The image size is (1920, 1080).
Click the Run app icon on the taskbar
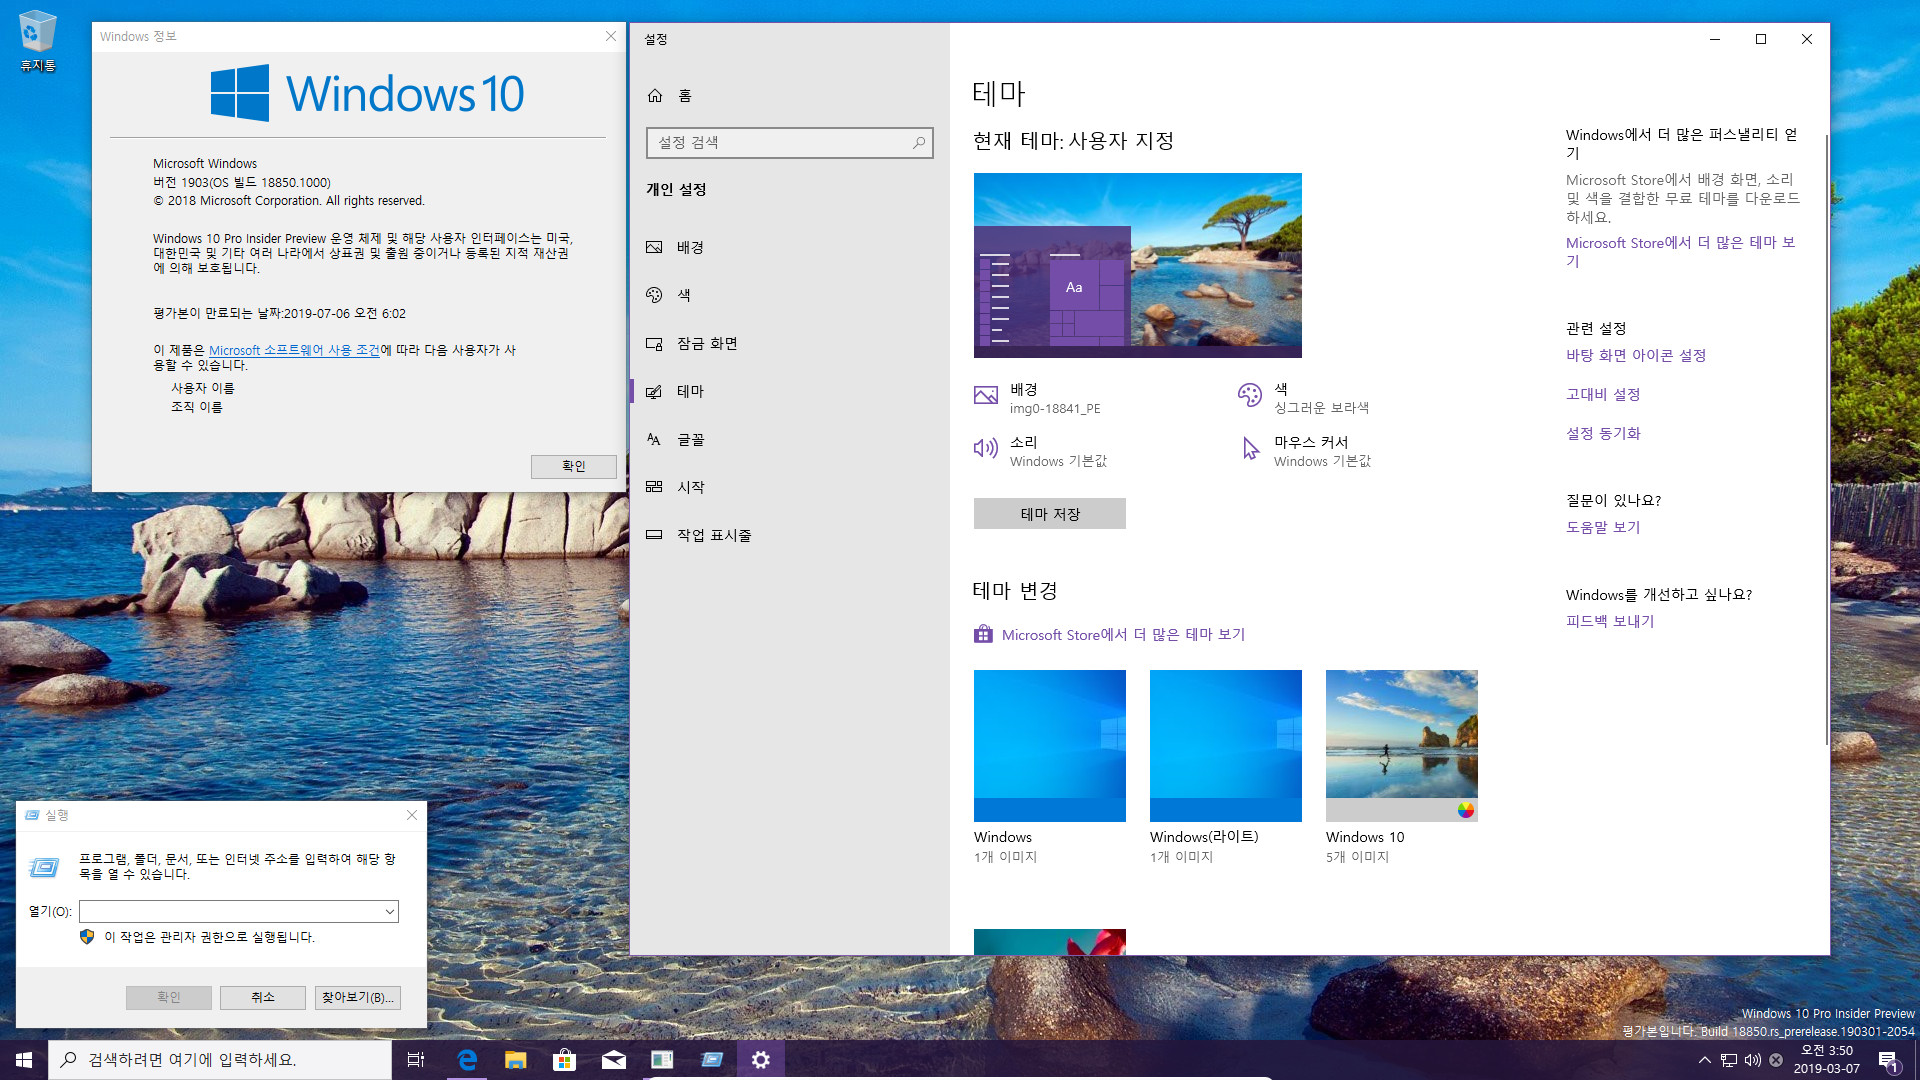pyautogui.click(x=711, y=1060)
